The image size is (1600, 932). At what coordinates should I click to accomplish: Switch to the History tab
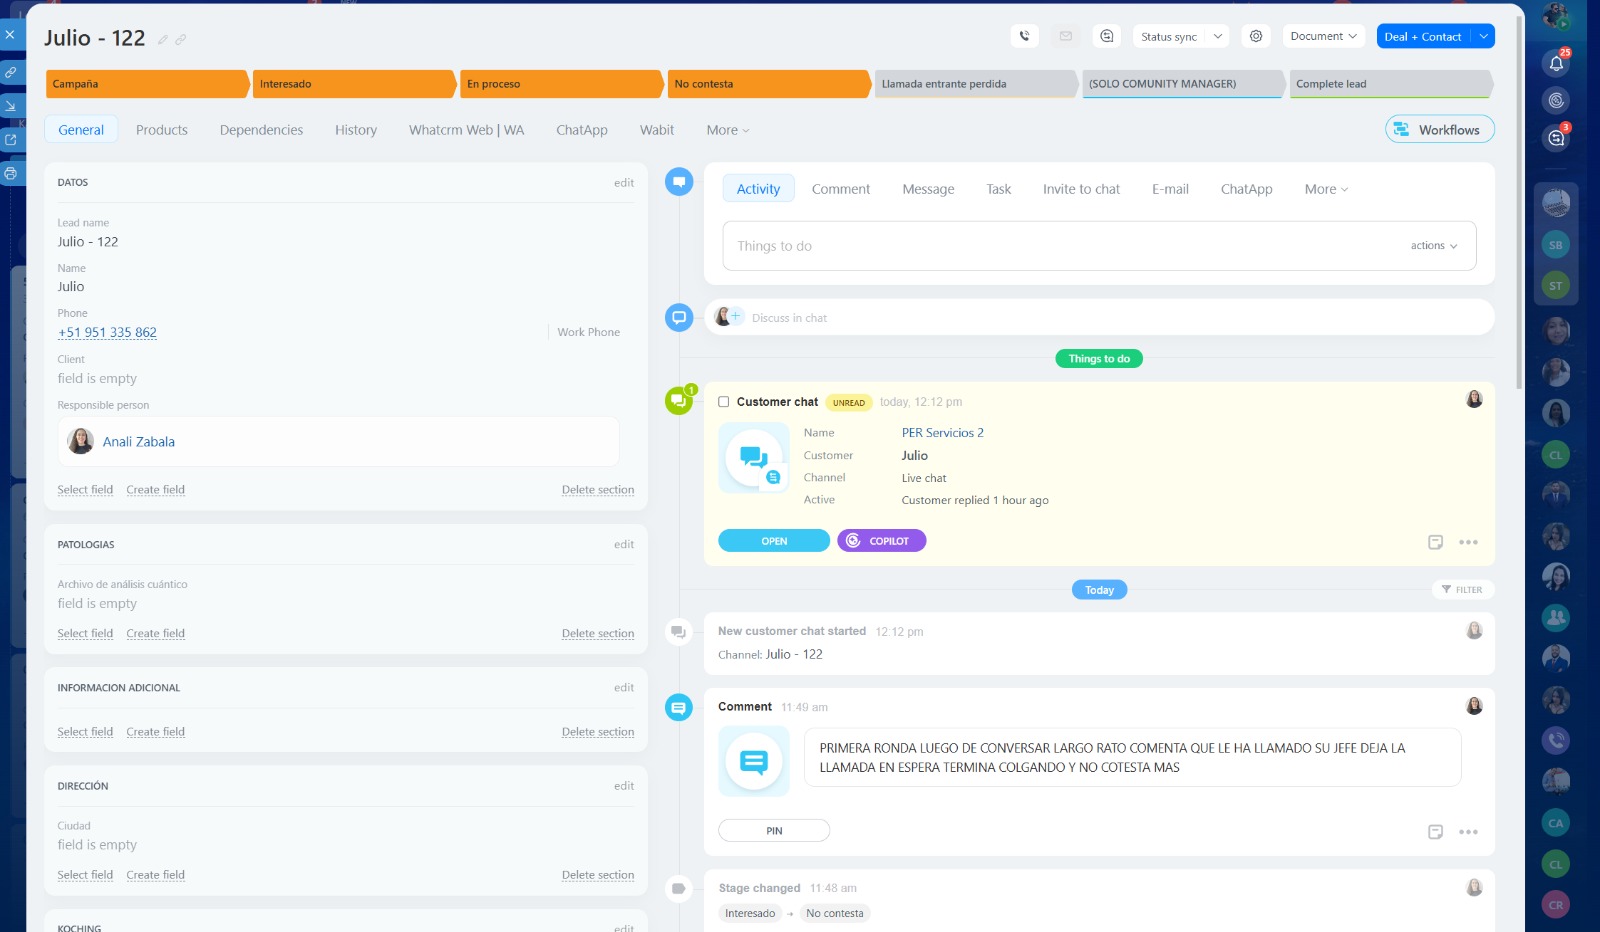pos(356,130)
